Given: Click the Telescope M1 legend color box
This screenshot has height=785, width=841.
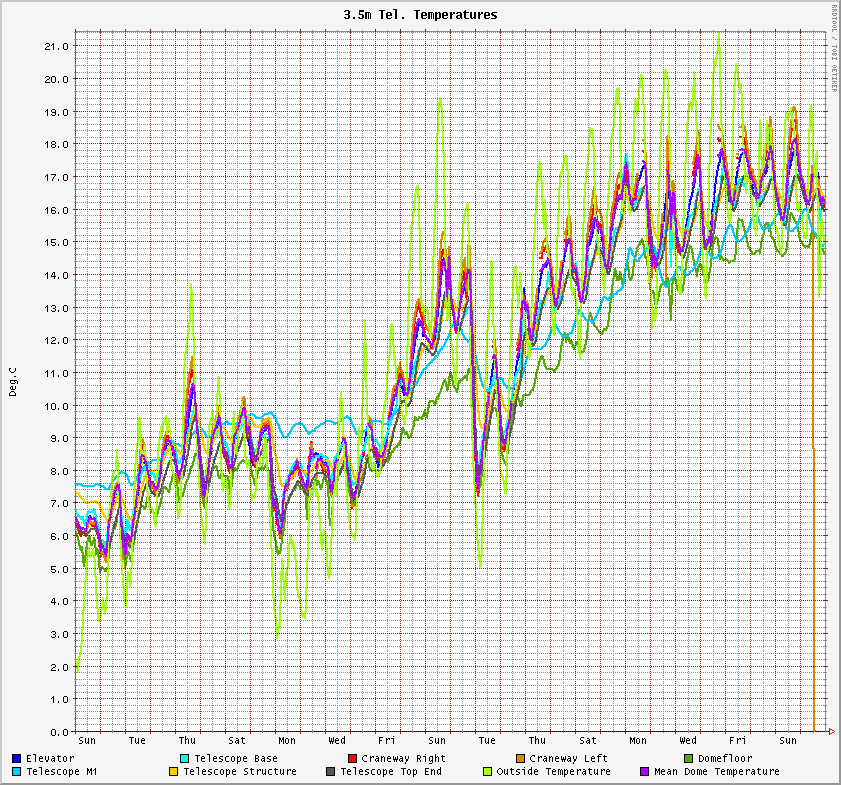Looking at the screenshot, I should coord(17,772).
